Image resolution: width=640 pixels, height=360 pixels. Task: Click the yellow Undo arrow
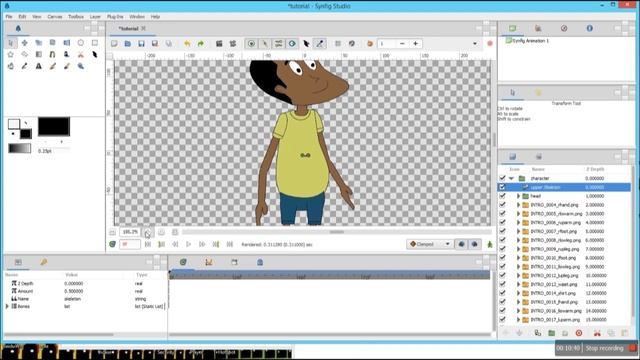click(187, 44)
